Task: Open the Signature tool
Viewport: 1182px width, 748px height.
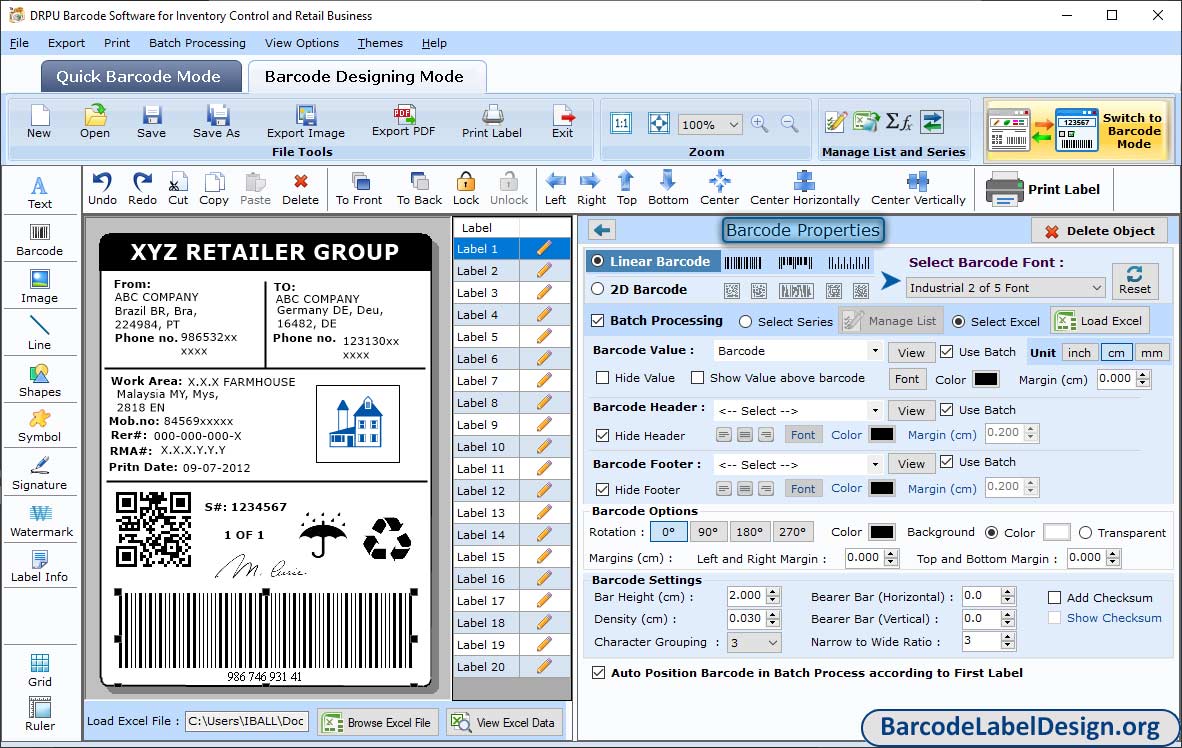Action: tap(39, 474)
